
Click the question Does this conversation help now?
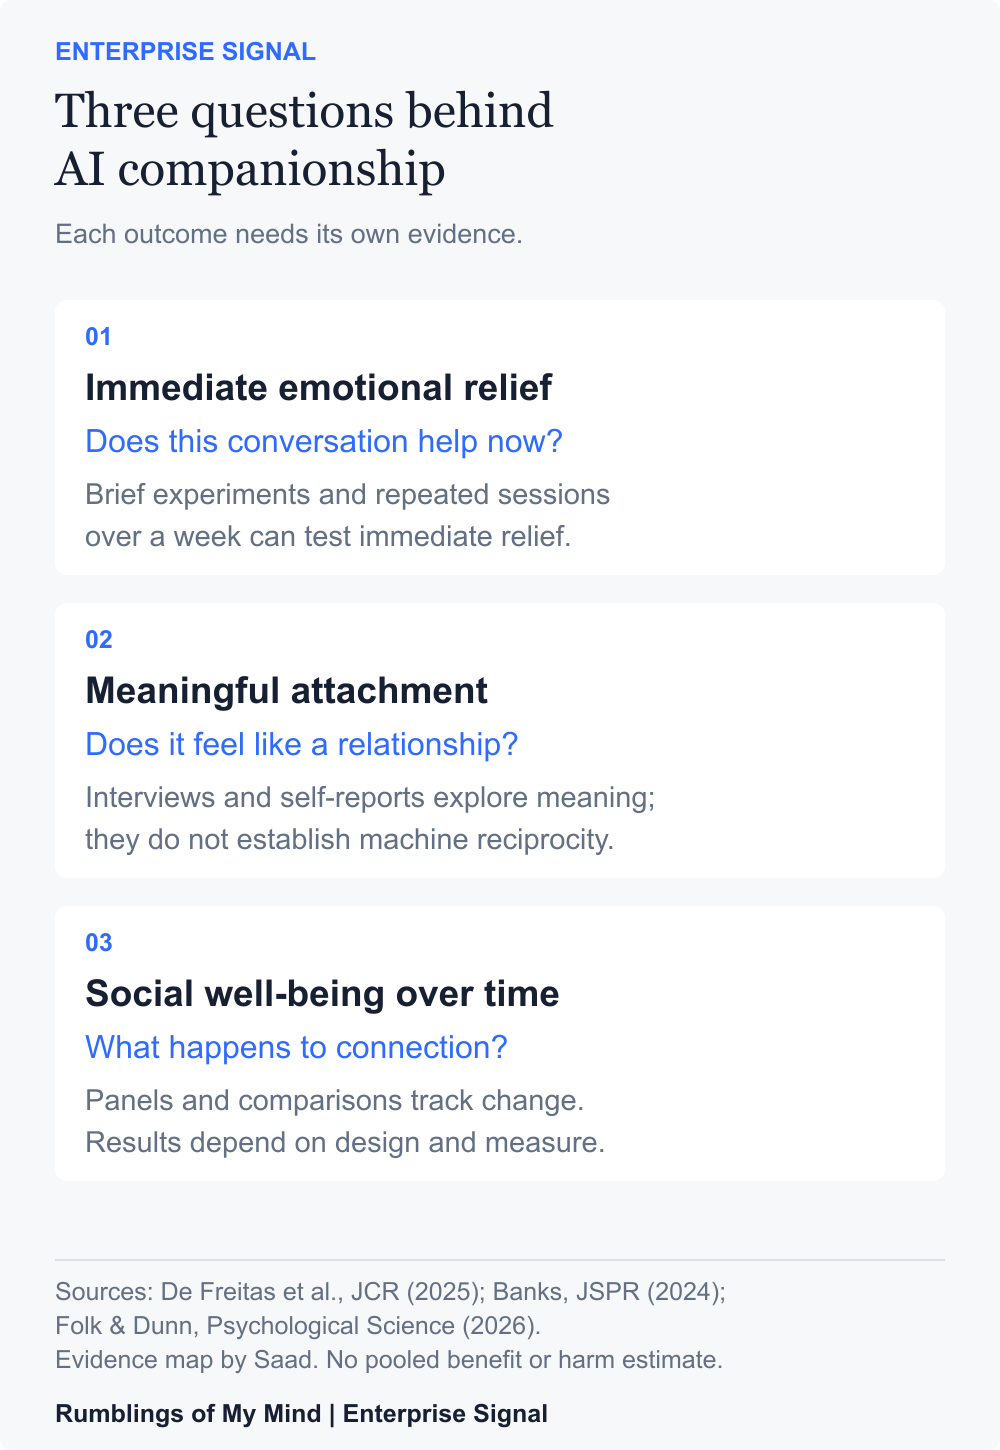(324, 441)
